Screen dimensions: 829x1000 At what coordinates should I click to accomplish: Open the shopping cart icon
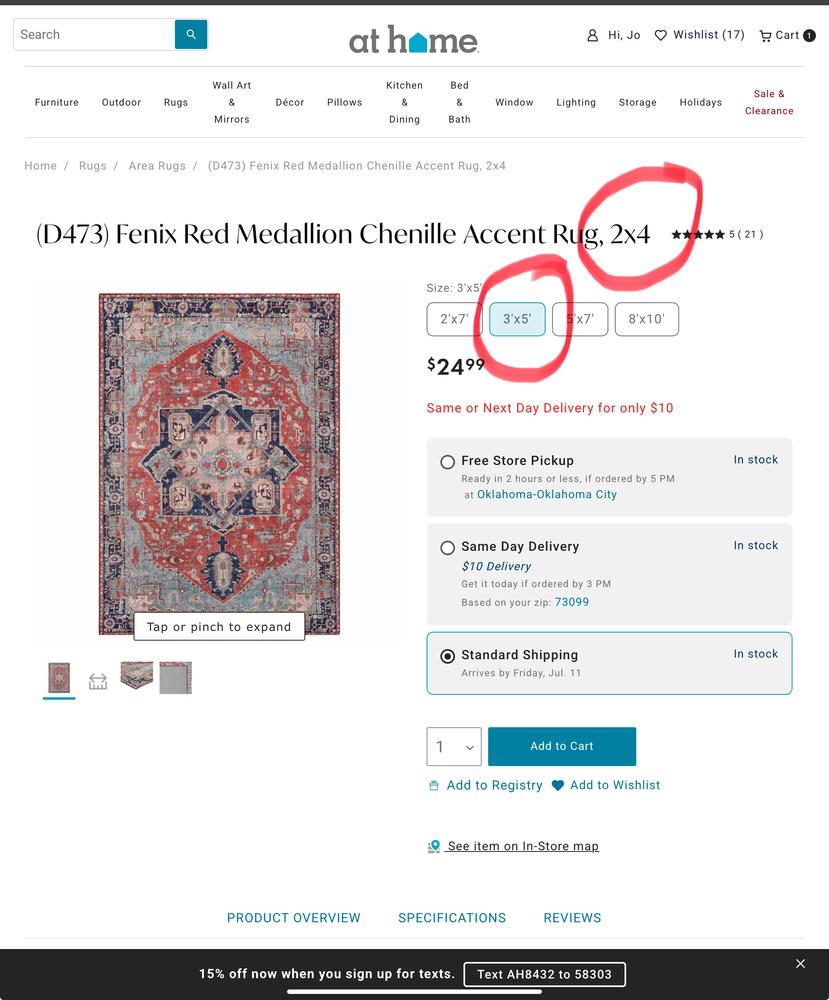(x=765, y=36)
